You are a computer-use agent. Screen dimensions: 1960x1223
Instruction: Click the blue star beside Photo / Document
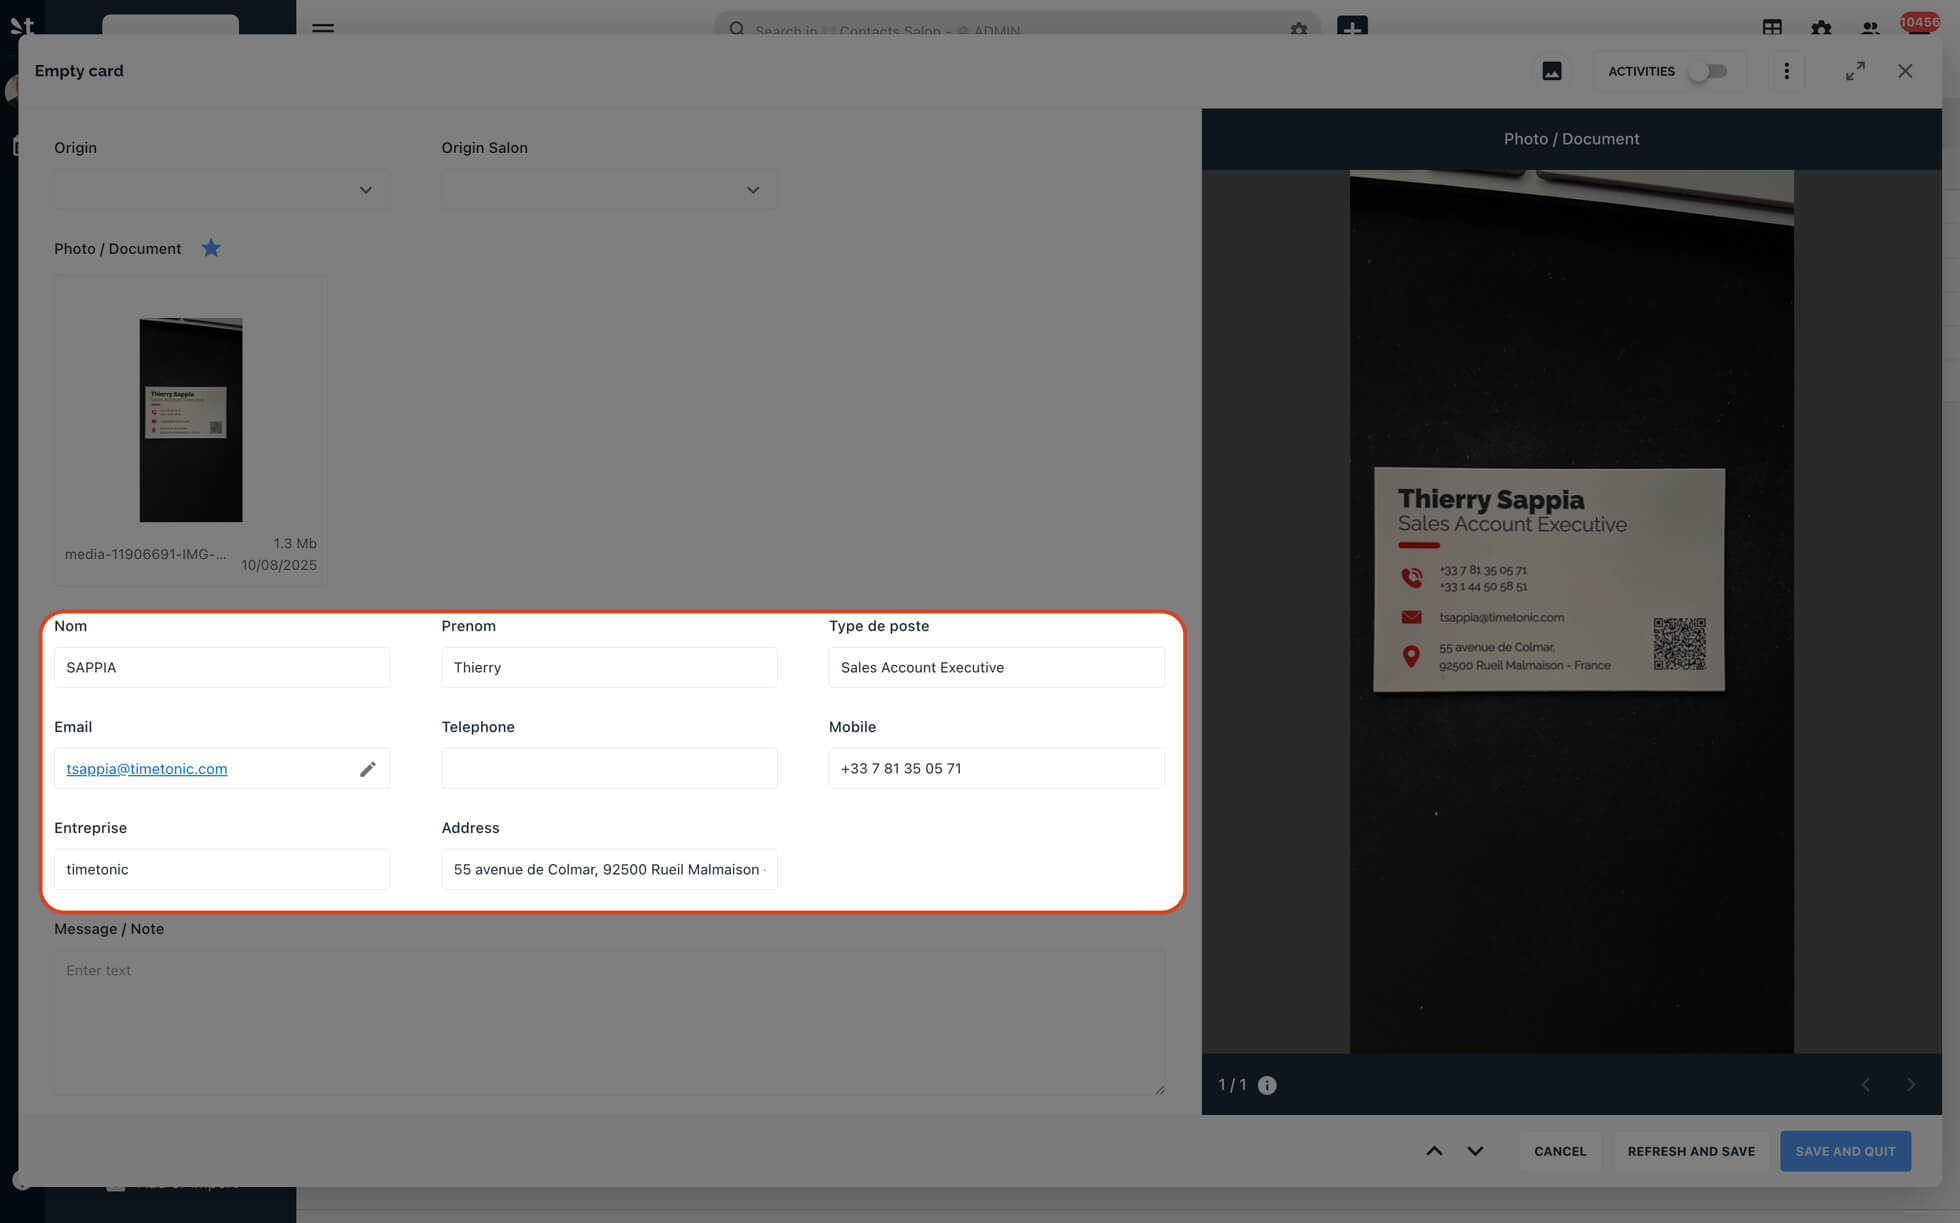211,248
